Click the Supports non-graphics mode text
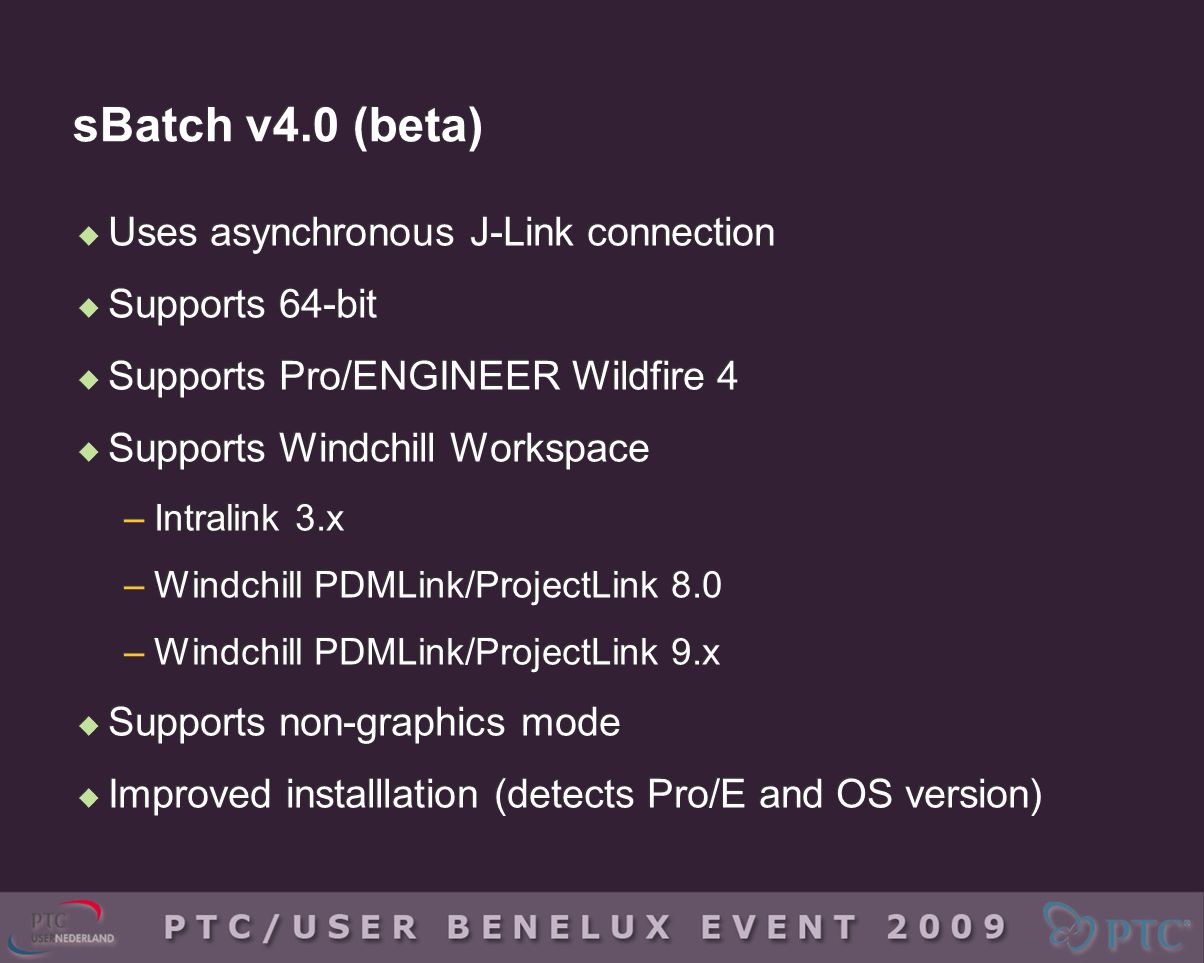1204x963 pixels. pyautogui.click(x=364, y=723)
